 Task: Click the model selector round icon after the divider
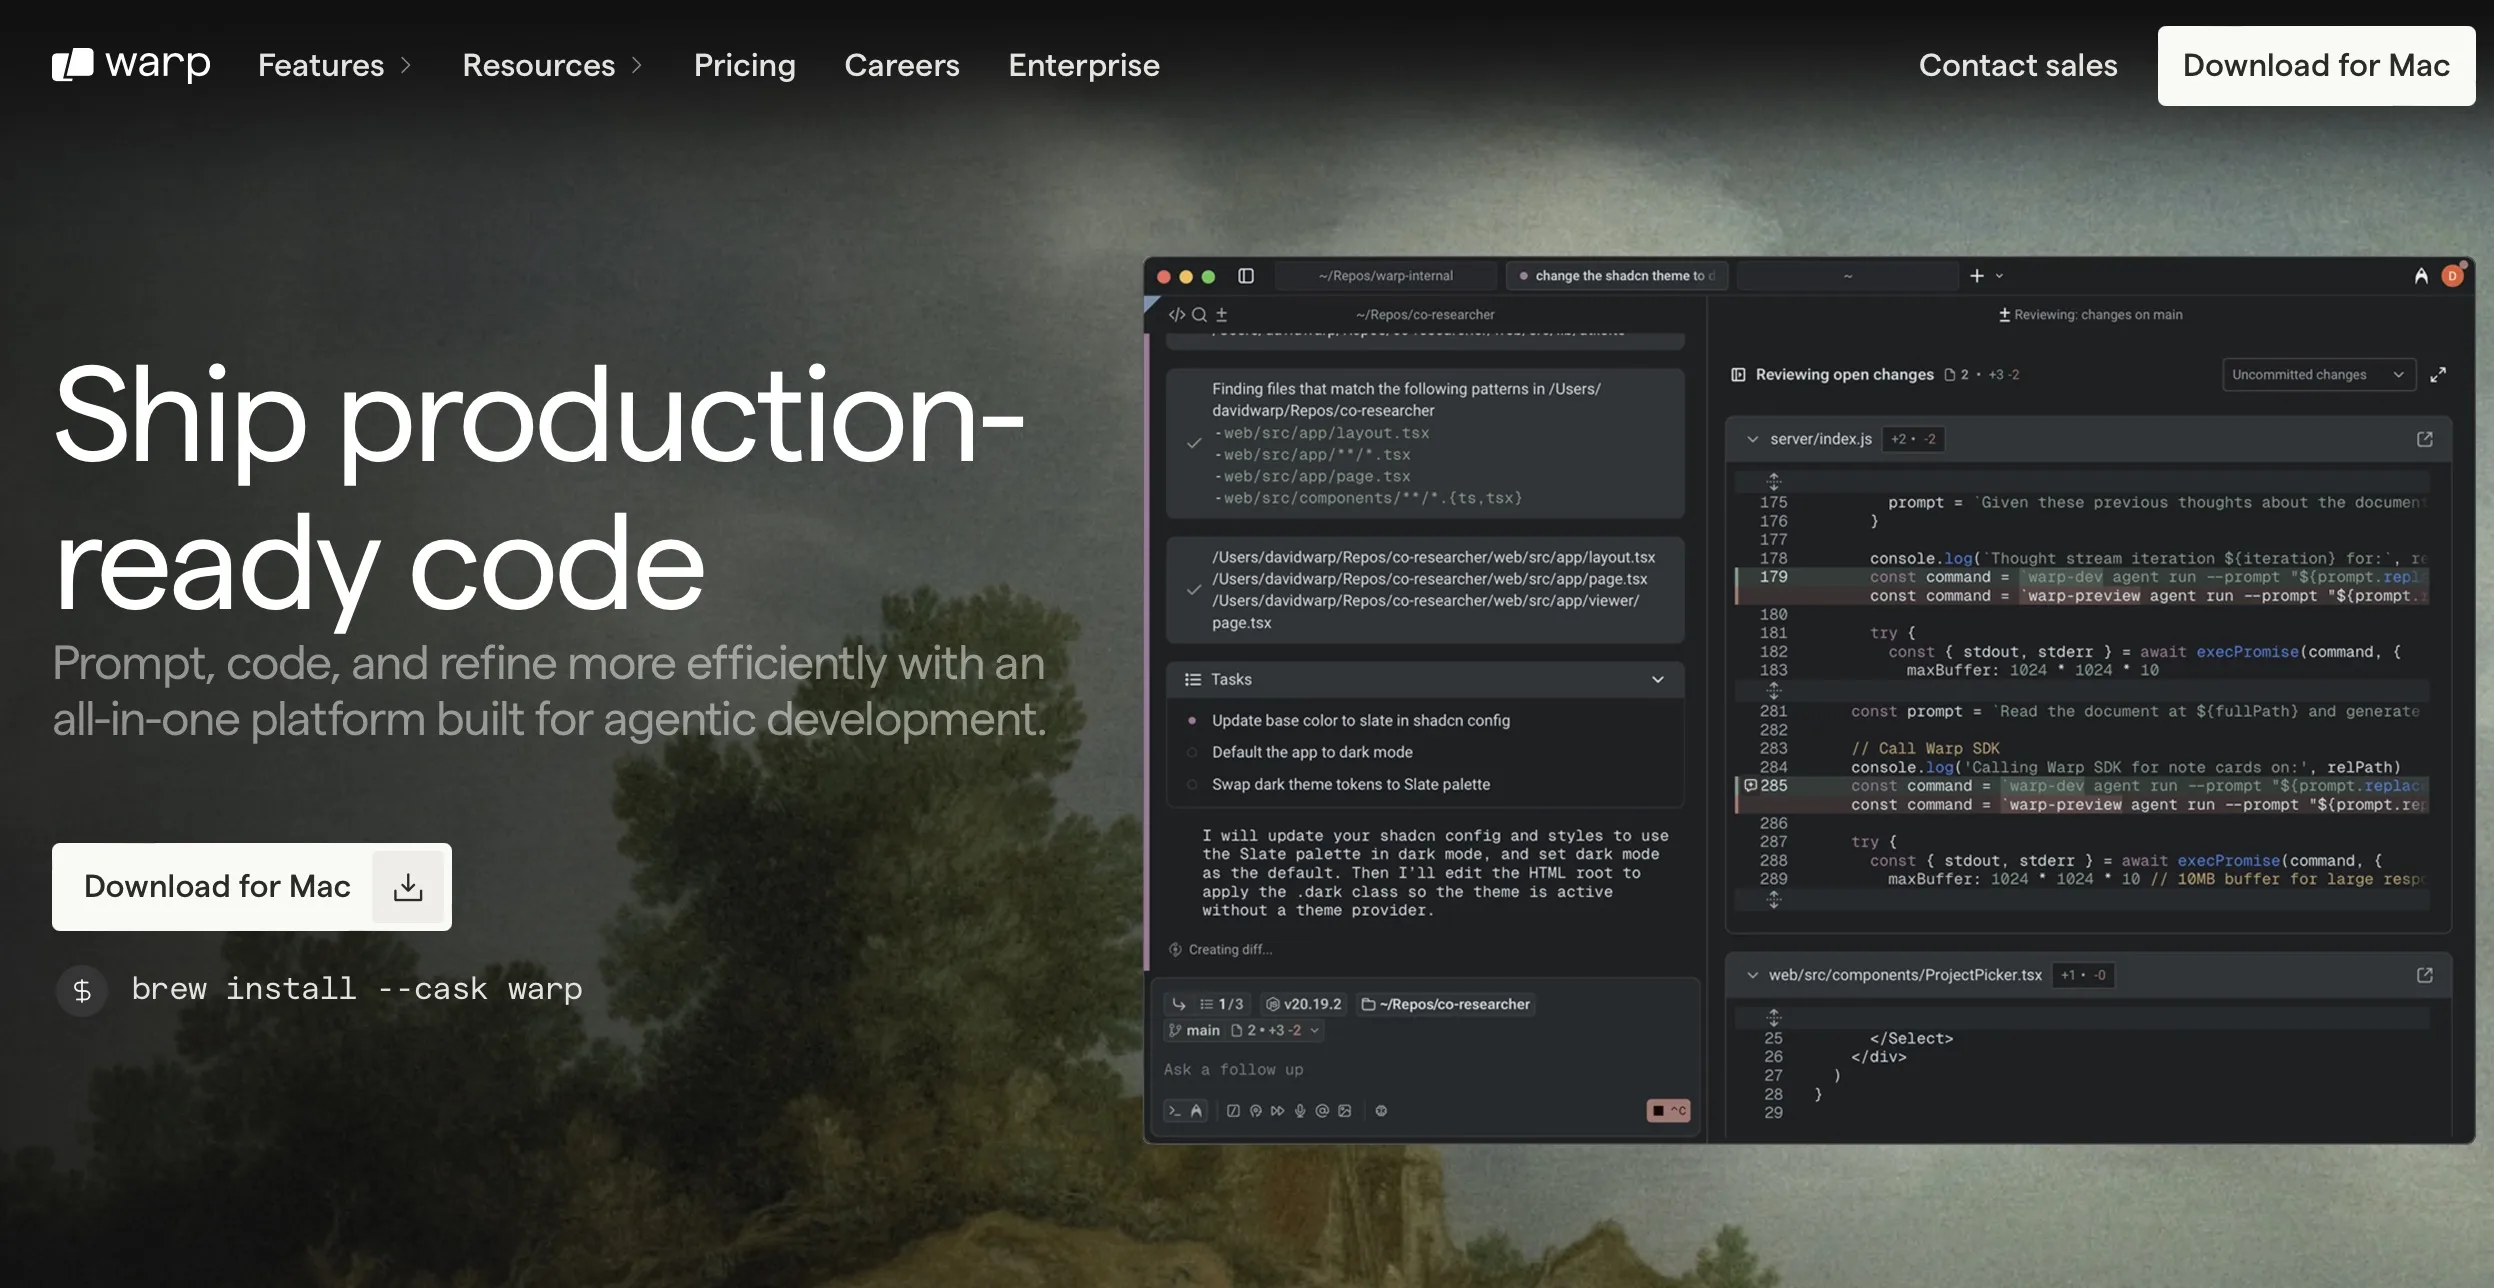click(x=1381, y=1111)
